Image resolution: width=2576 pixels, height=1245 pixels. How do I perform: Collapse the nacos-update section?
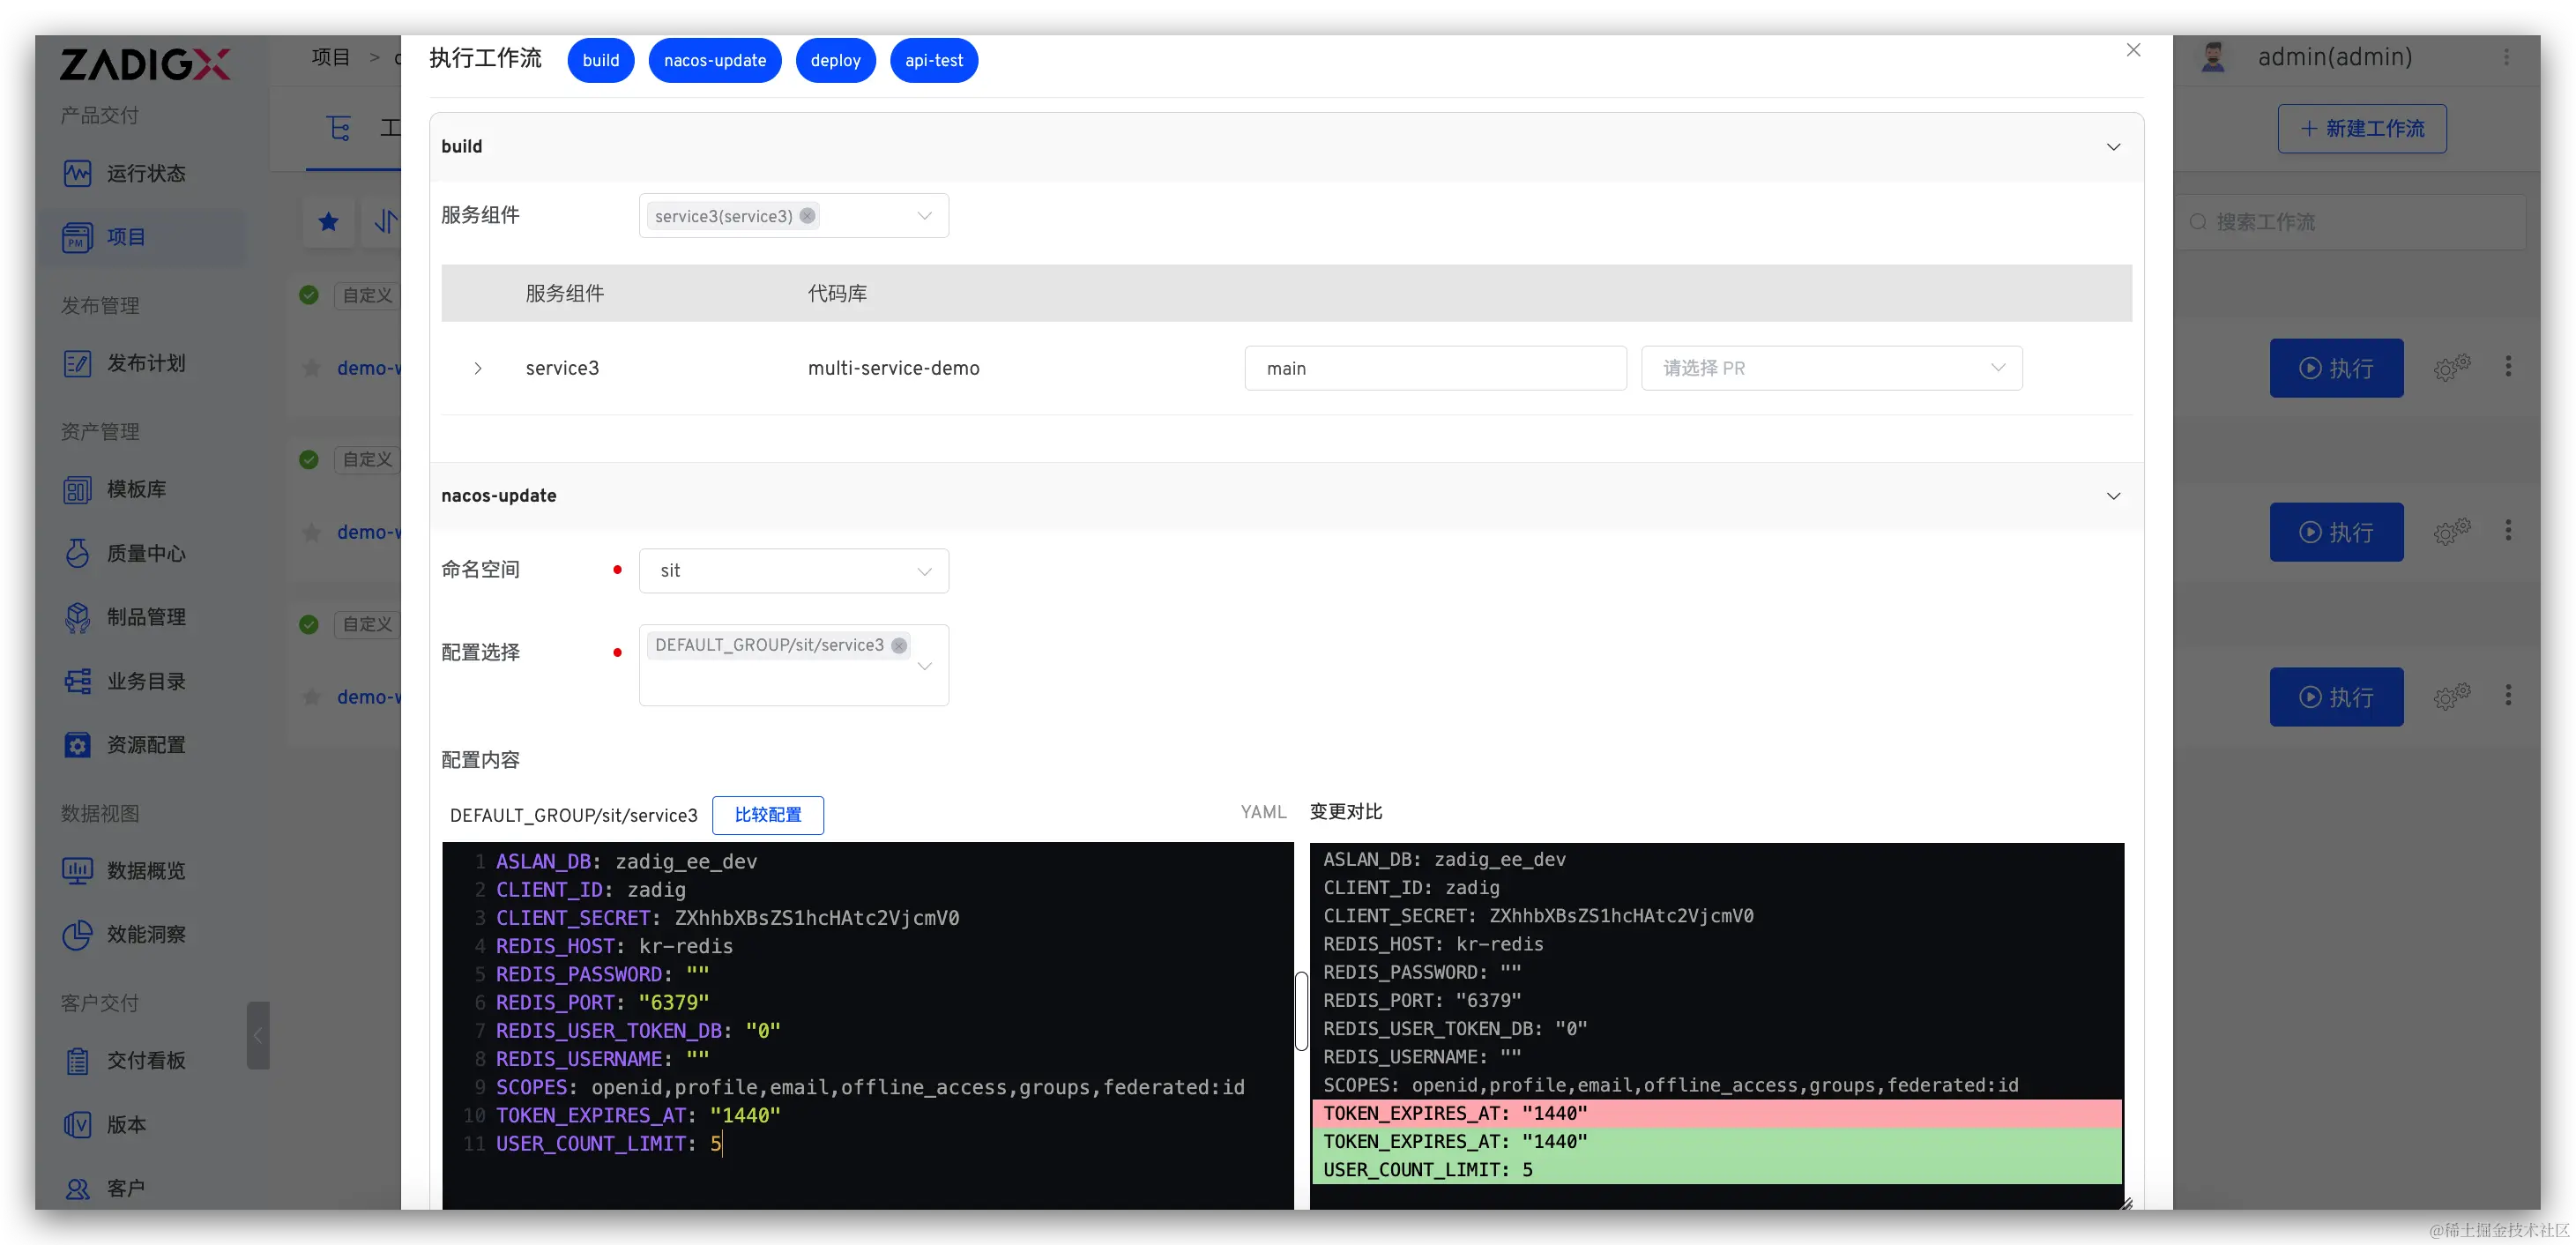pos(2113,497)
